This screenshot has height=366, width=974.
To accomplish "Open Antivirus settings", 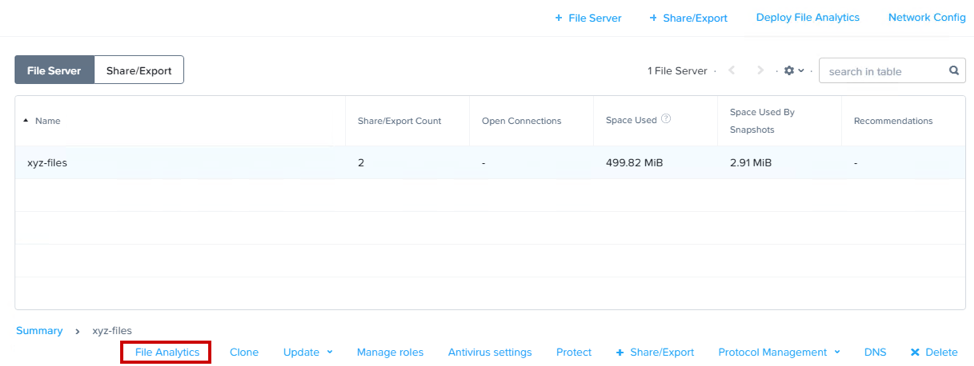I will tap(490, 352).
